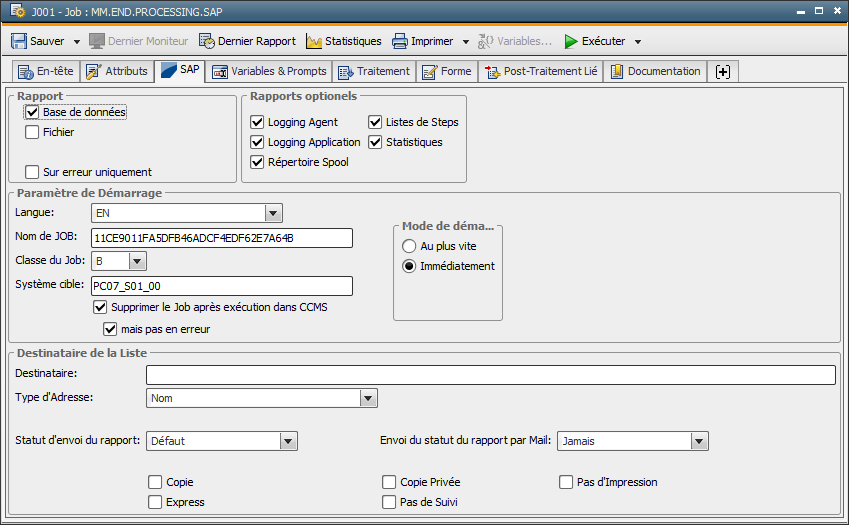Click the Imprimer printer icon

(400, 41)
